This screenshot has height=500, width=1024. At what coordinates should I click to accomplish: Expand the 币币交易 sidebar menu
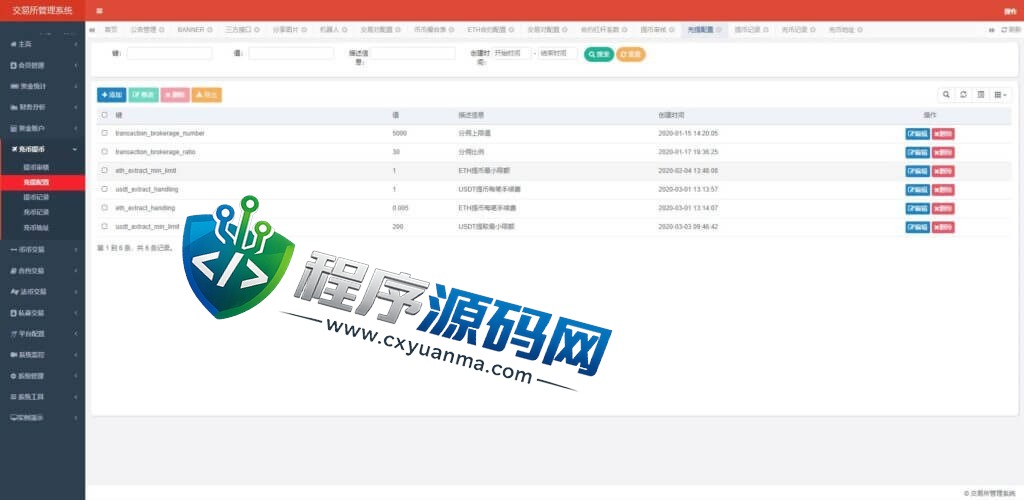42,250
